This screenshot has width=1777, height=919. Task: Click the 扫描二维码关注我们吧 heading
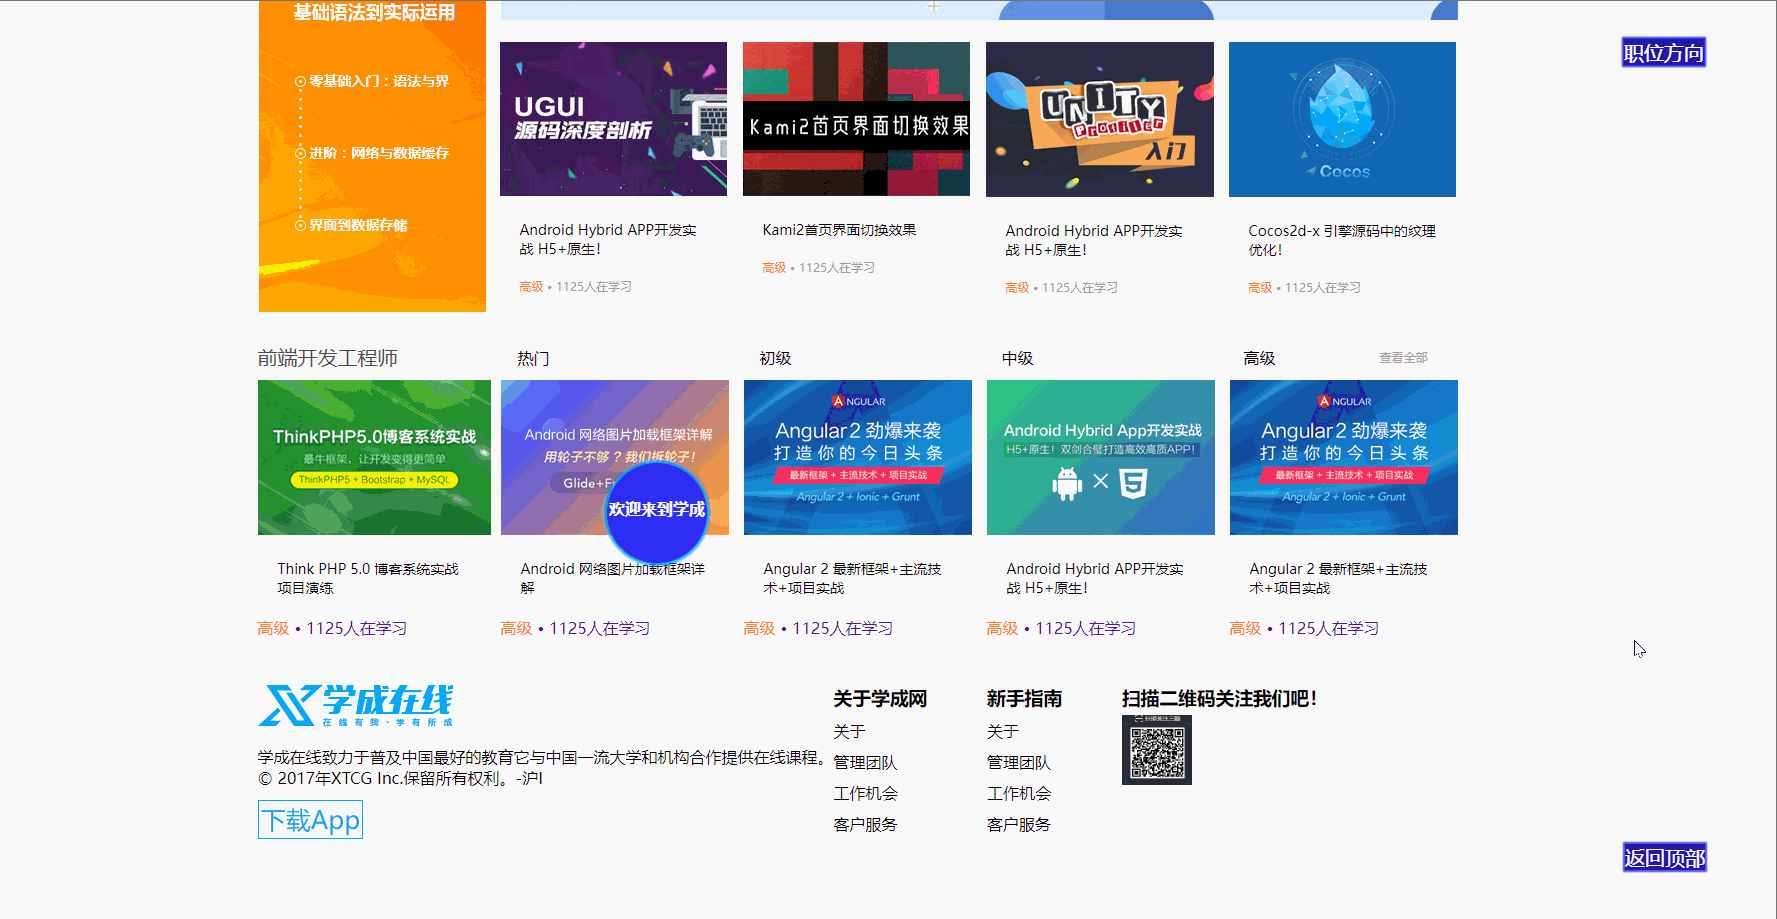click(1219, 699)
